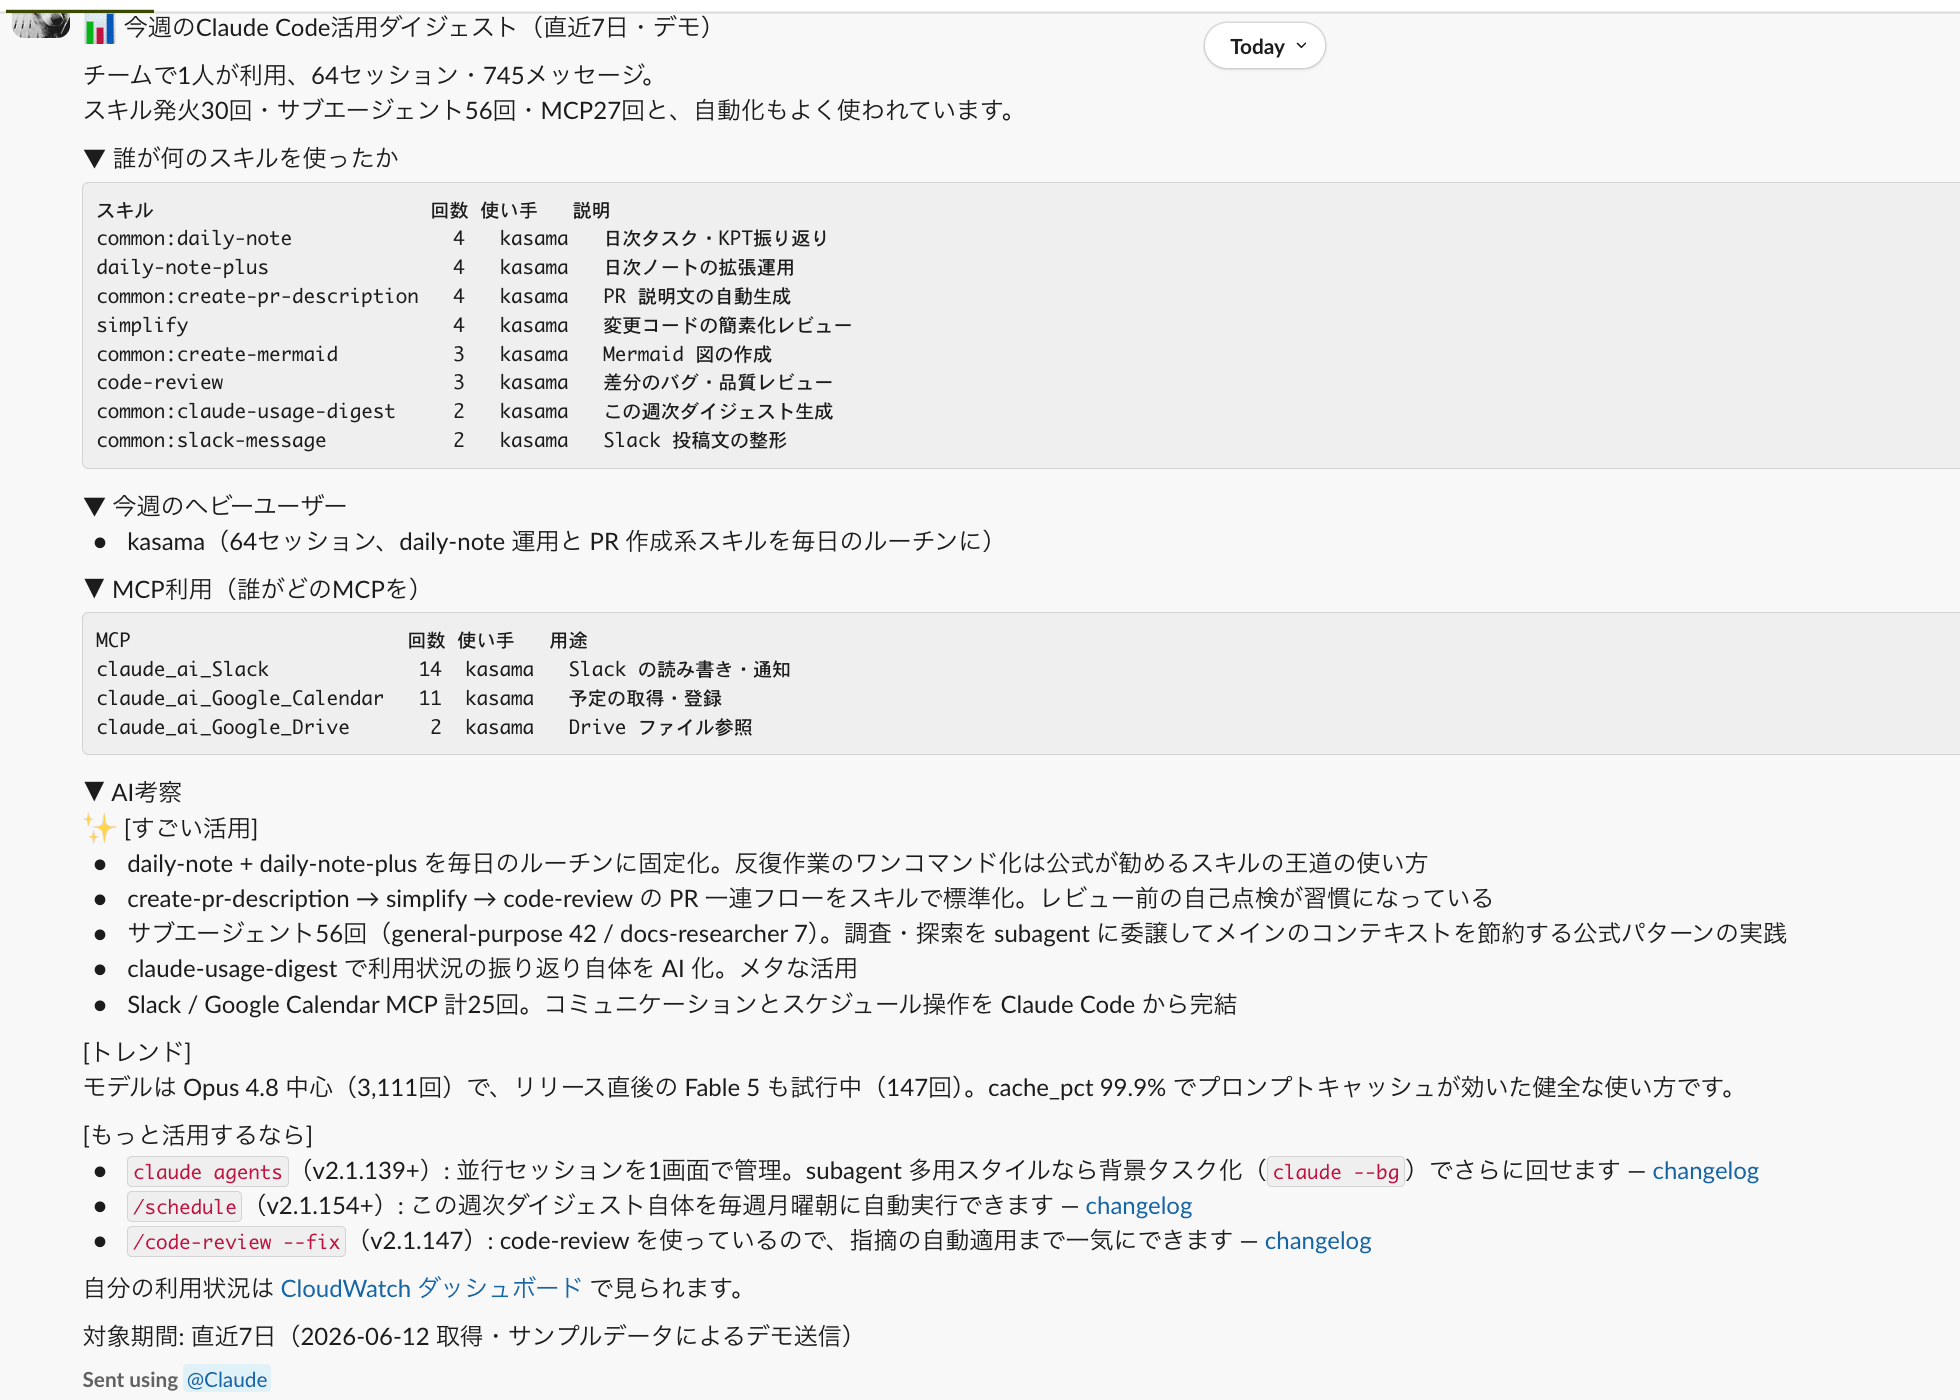Click the '/schedule' code snippet
Screen dimensions: 1960x1400
tap(185, 1206)
